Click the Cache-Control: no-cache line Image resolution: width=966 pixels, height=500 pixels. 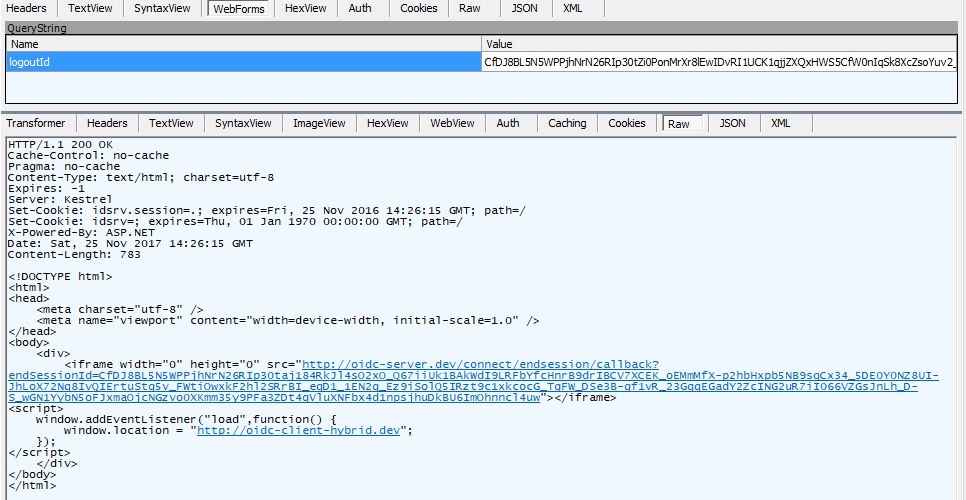point(88,155)
